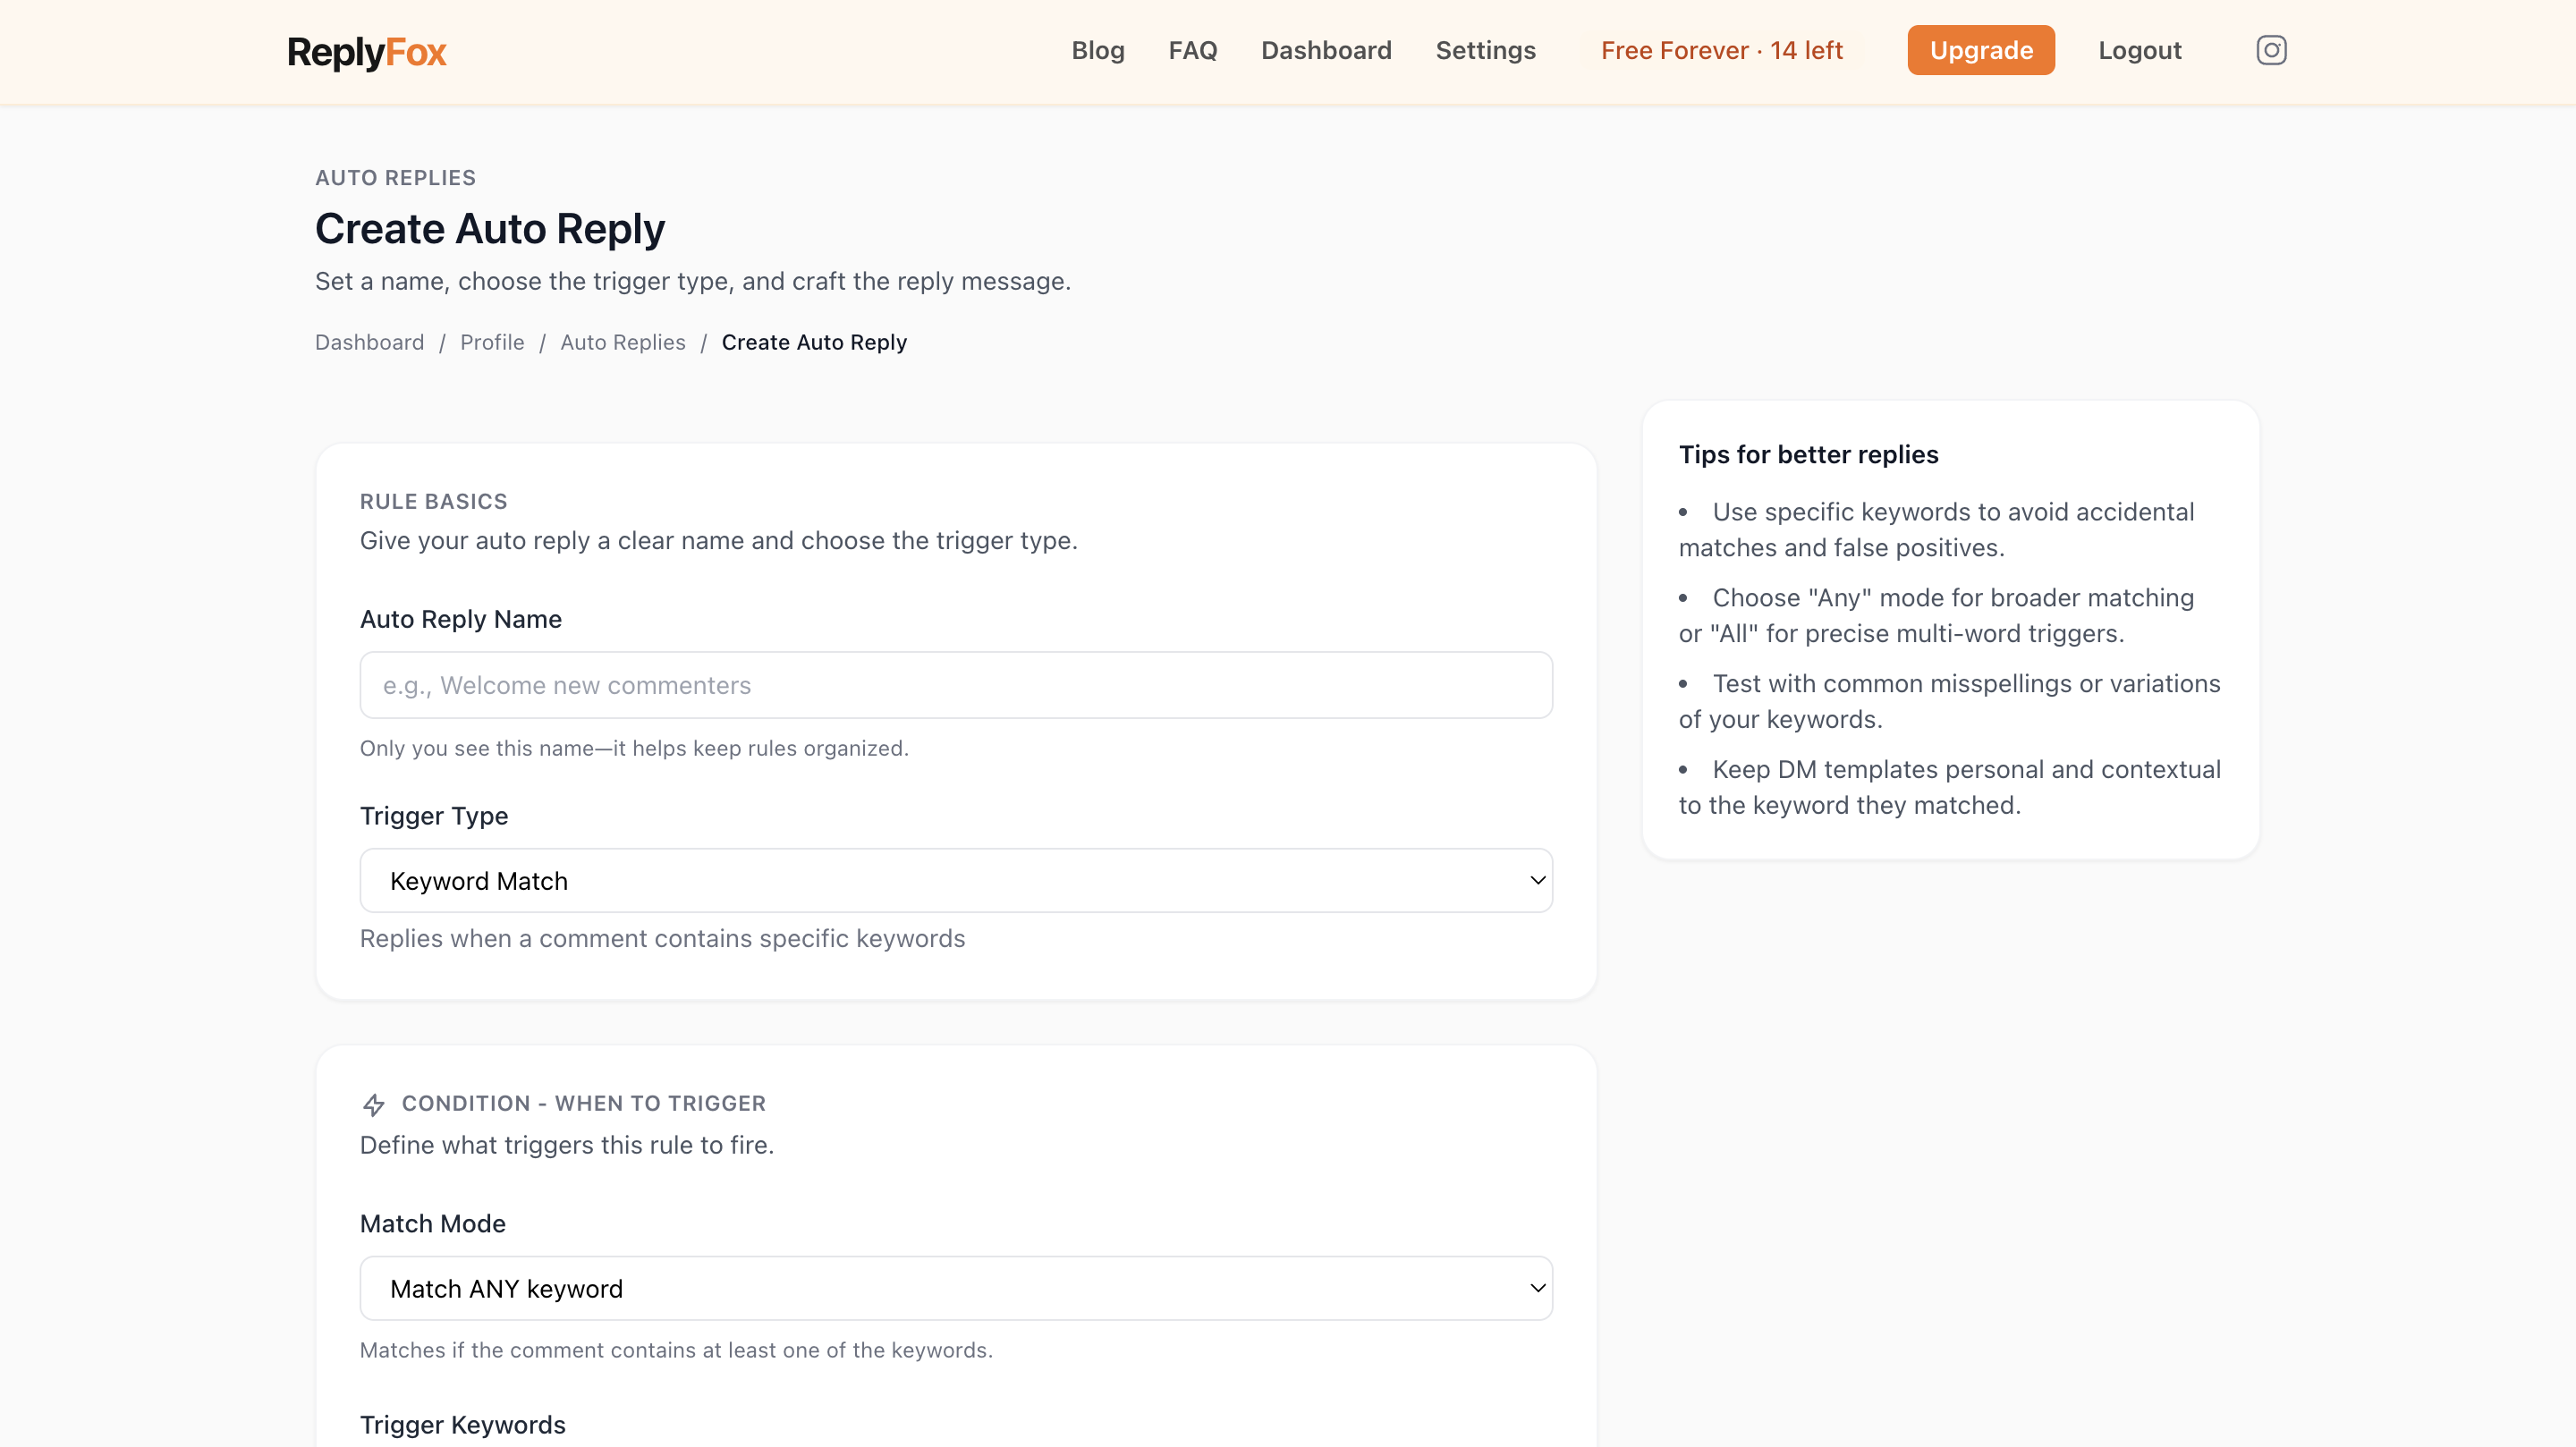Click the Free Forever 14 left link
The height and width of the screenshot is (1447, 2576).
pyautogui.click(x=1721, y=50)
